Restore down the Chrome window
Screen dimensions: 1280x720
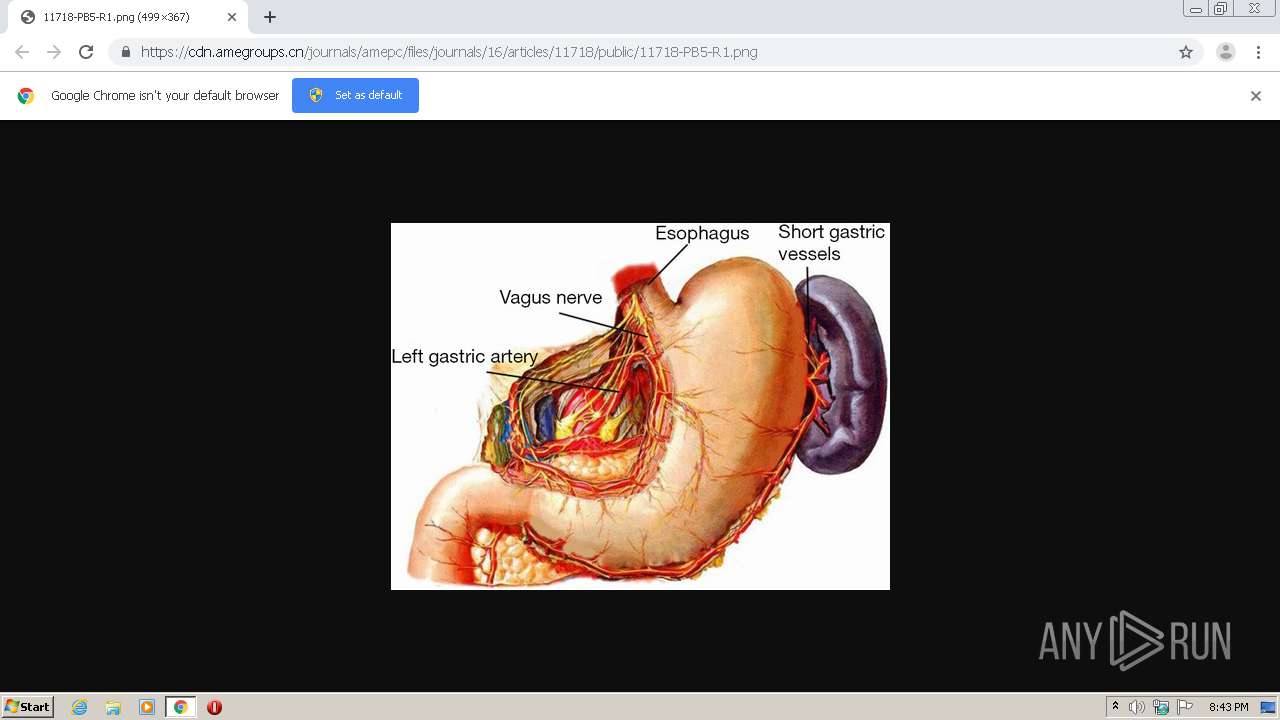tap(1221, 9)
